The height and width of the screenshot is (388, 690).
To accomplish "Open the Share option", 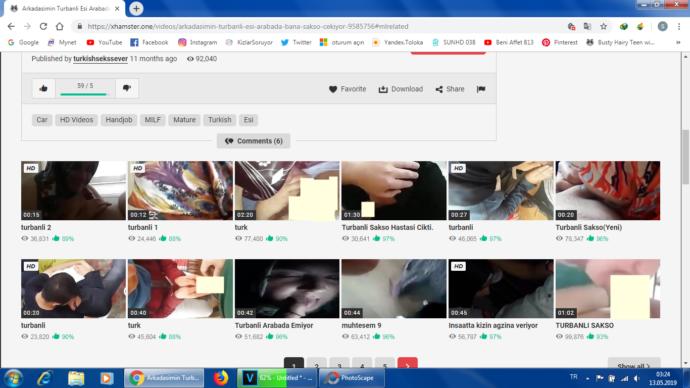I will tap(450, 89).
